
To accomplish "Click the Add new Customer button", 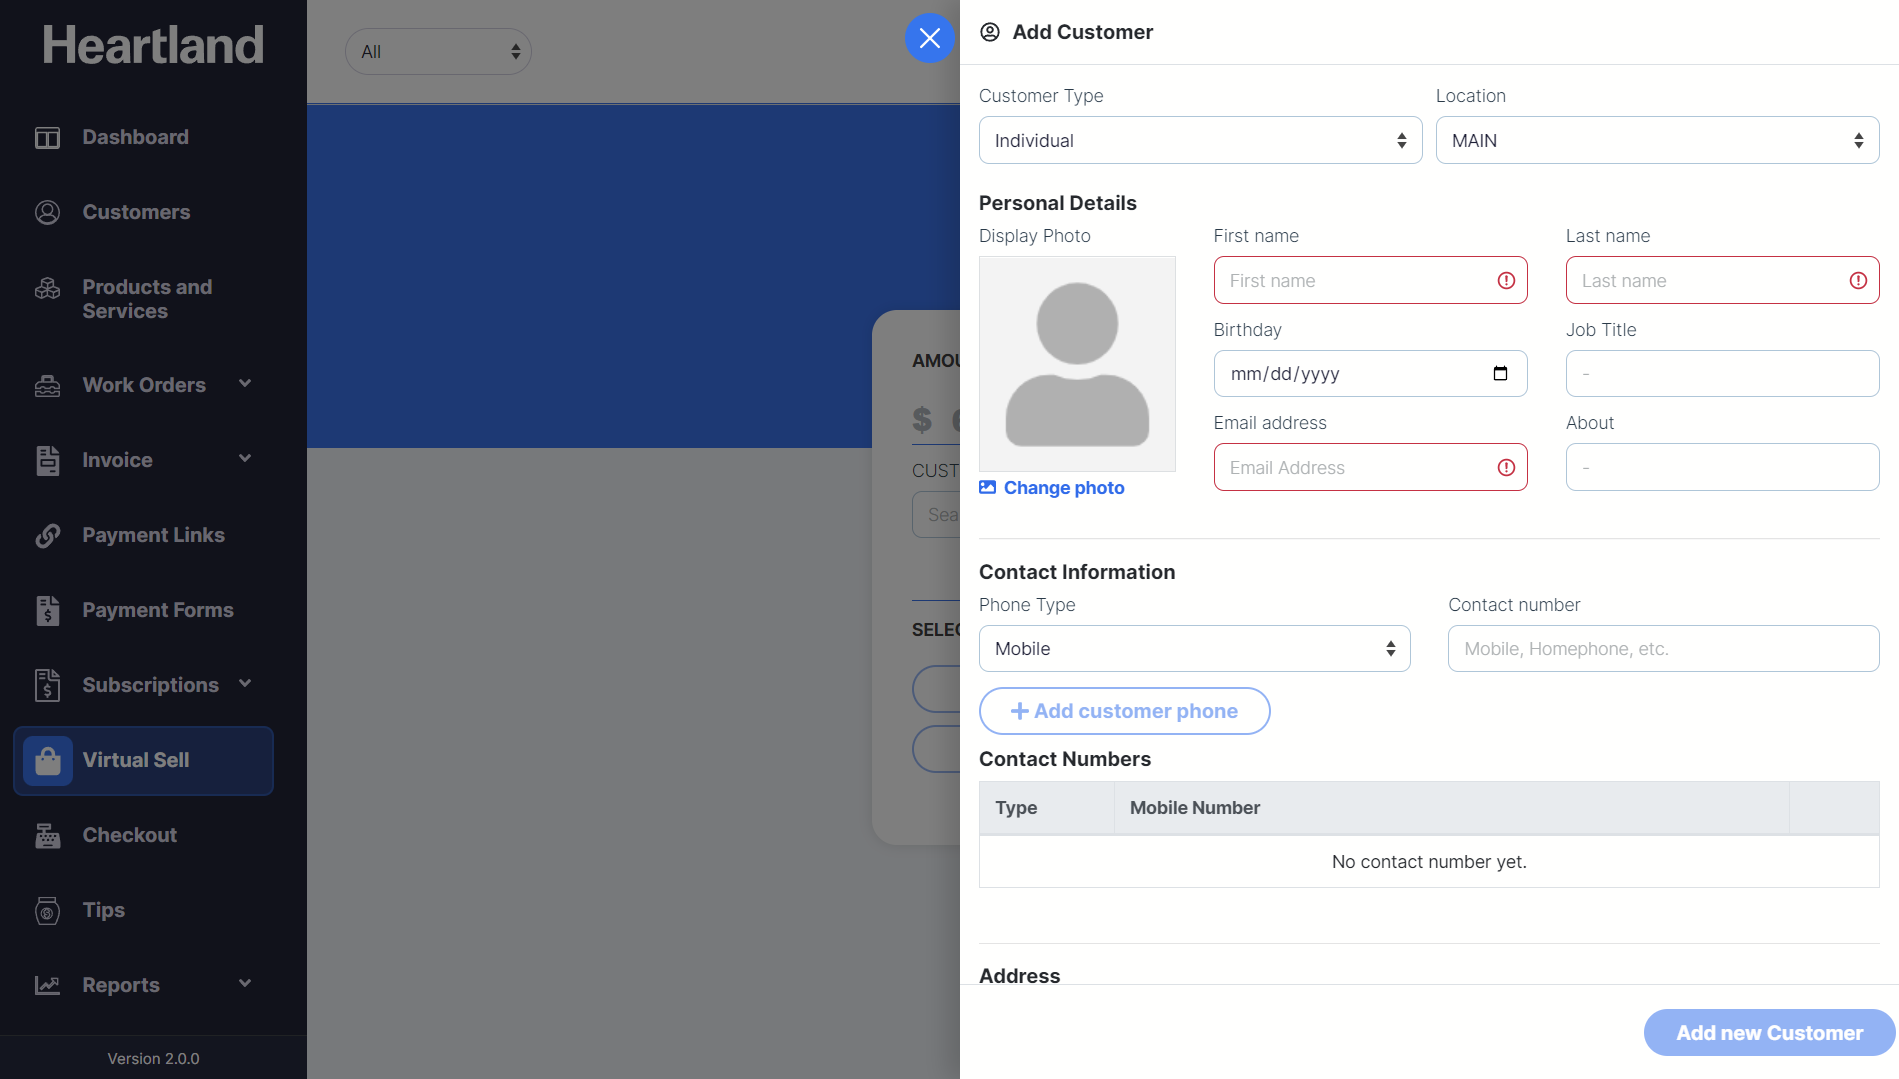I will 1768,1033.
